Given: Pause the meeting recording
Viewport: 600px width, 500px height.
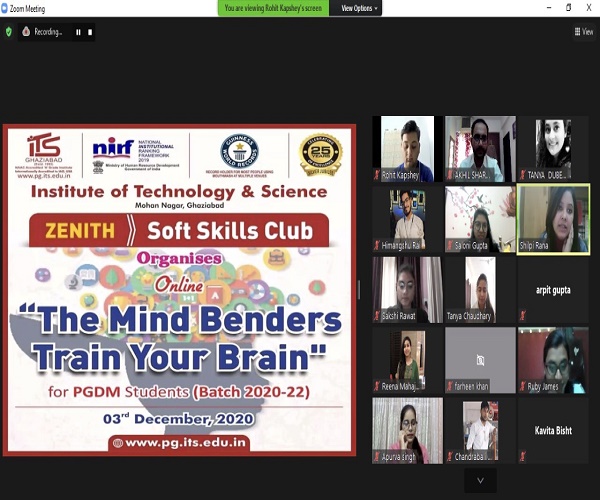Looking at the screenshot, I should 78,33.
